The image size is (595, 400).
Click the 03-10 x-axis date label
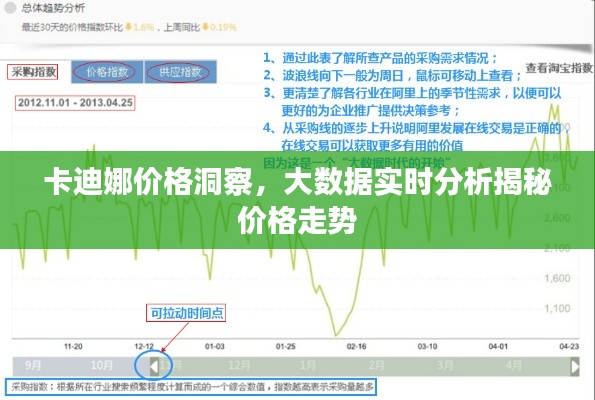(427, 346)
